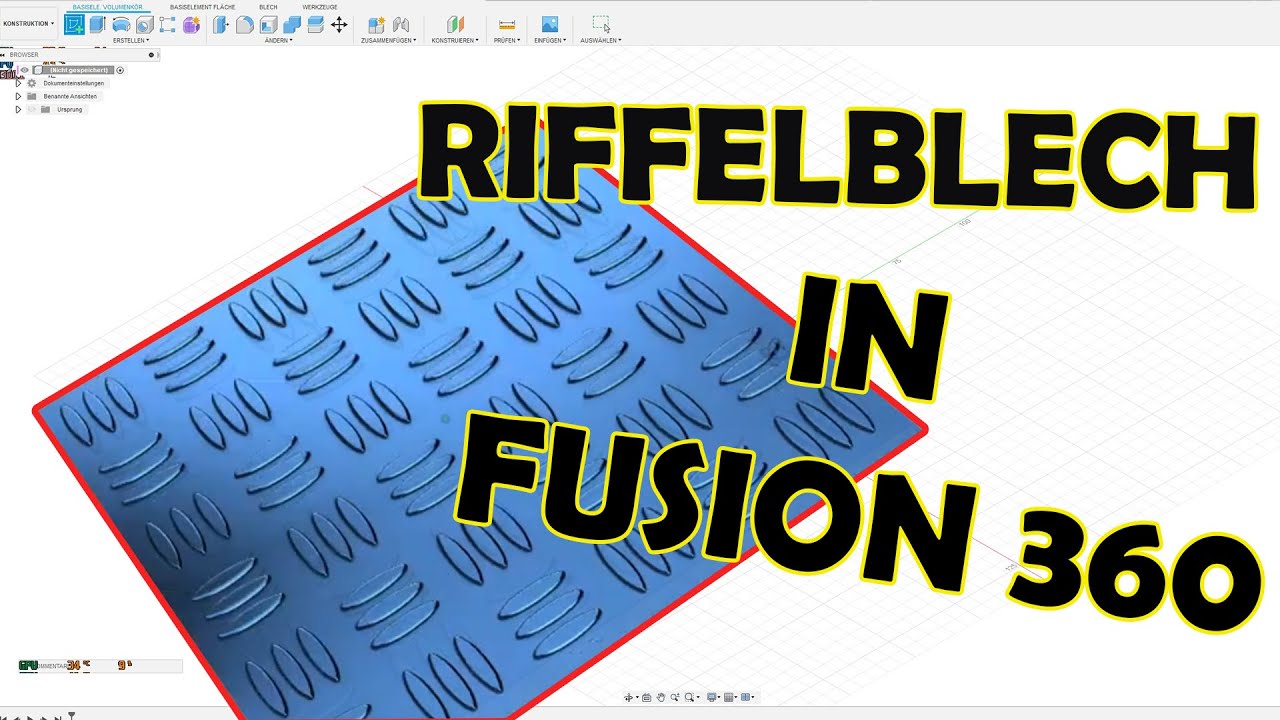Open the ERSTELLEN dropdown menu

point(131,40)
